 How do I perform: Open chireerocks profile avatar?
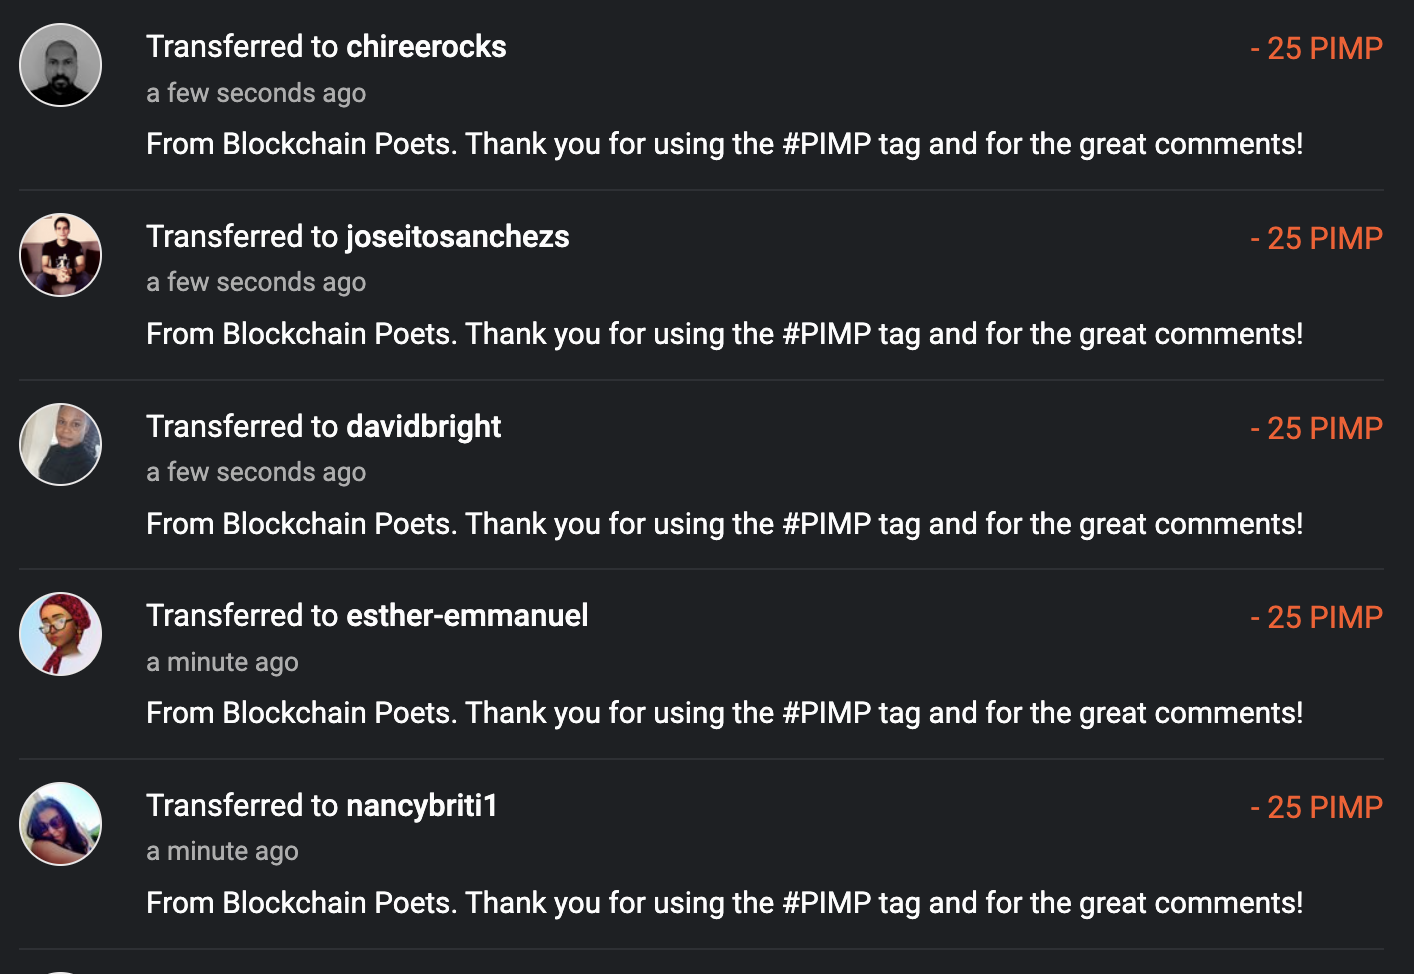click(61, 65)
